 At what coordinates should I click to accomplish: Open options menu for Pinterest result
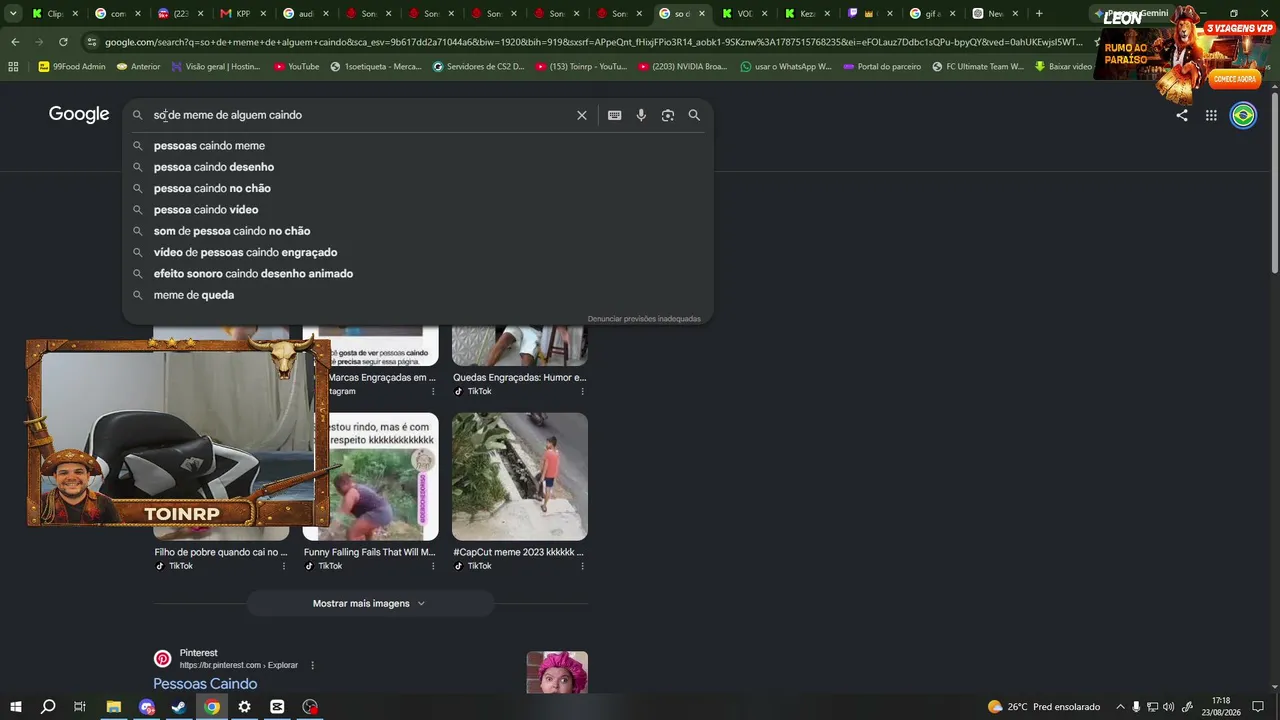(x=312, y=665)
